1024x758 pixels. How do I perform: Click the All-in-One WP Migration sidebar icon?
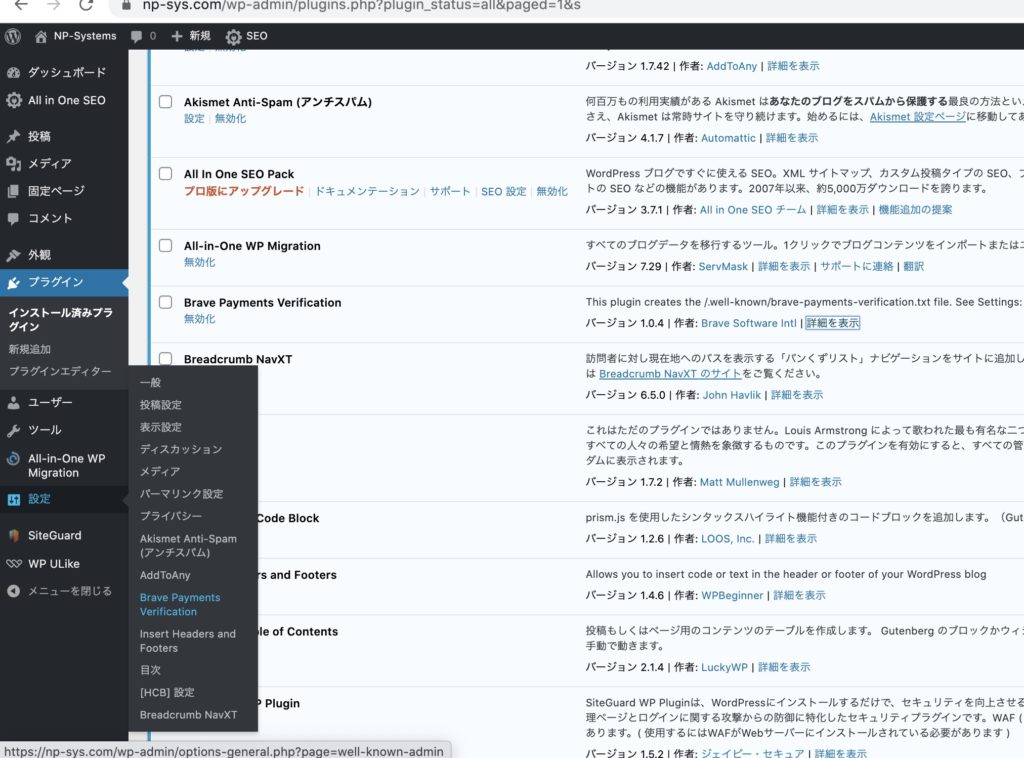13,459
